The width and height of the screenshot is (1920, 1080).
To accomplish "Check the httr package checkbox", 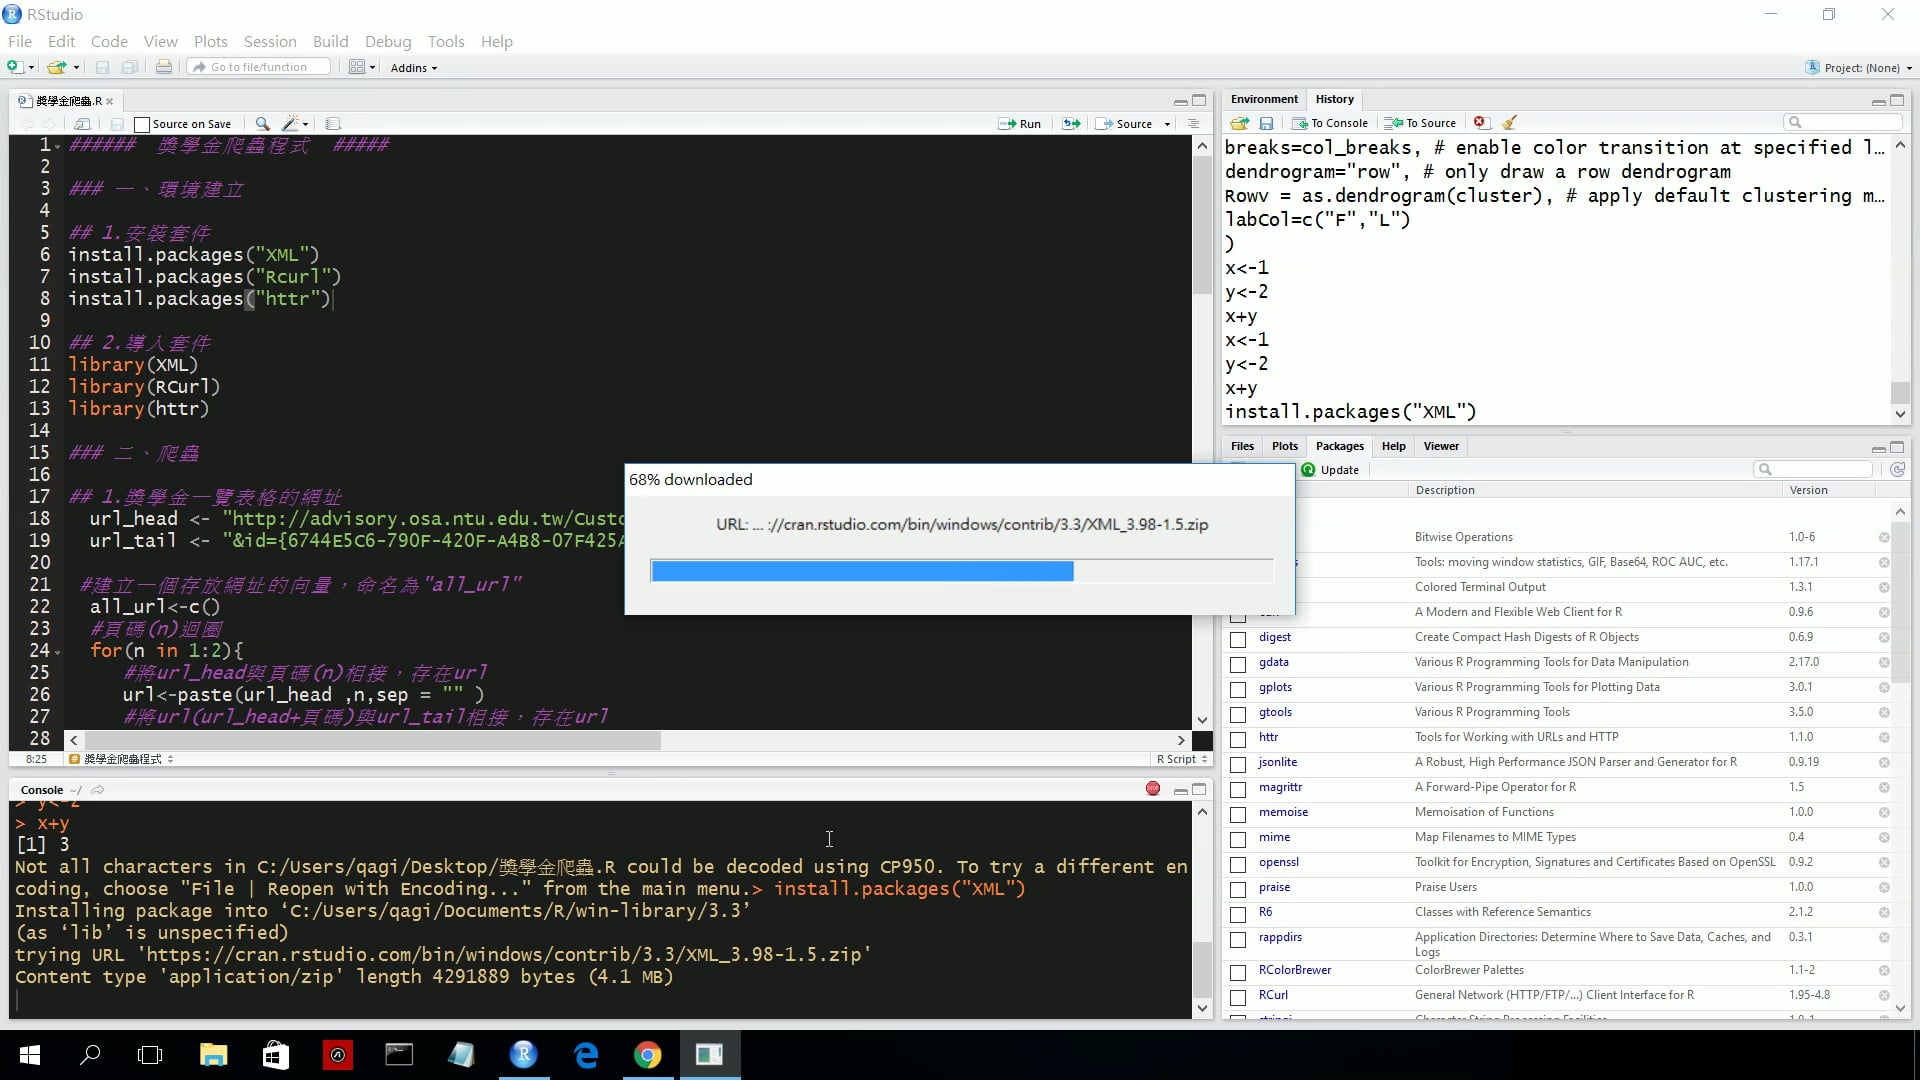I will [x=1238, y=739].
